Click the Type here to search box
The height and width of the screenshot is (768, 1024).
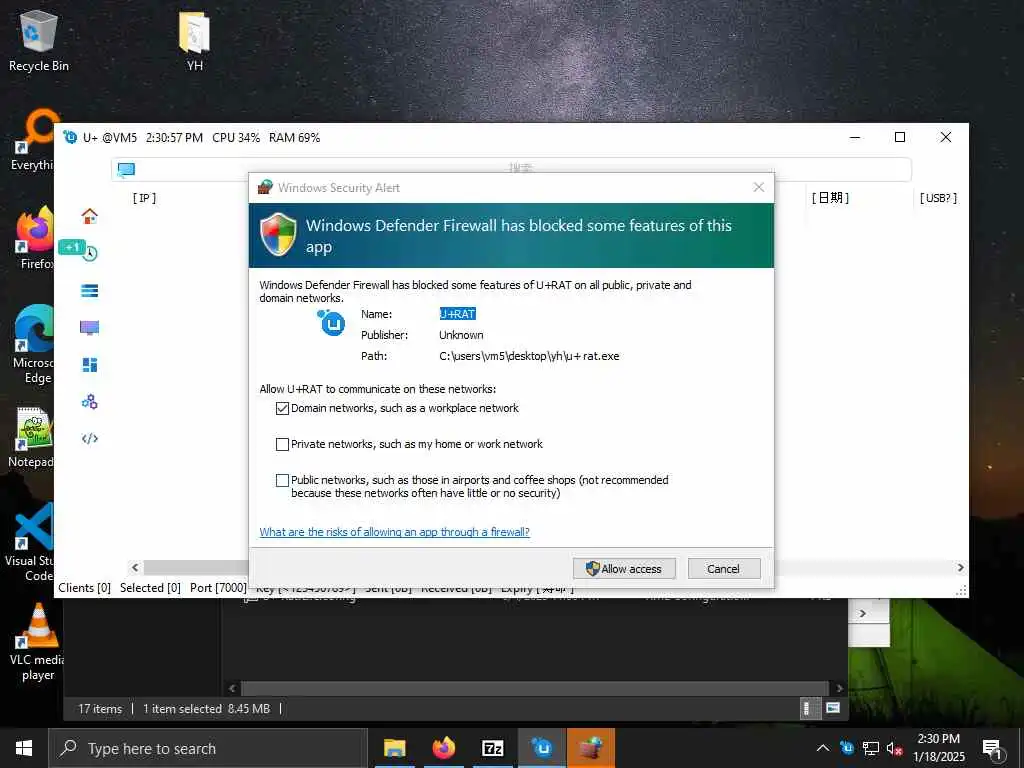pos(208,748)
